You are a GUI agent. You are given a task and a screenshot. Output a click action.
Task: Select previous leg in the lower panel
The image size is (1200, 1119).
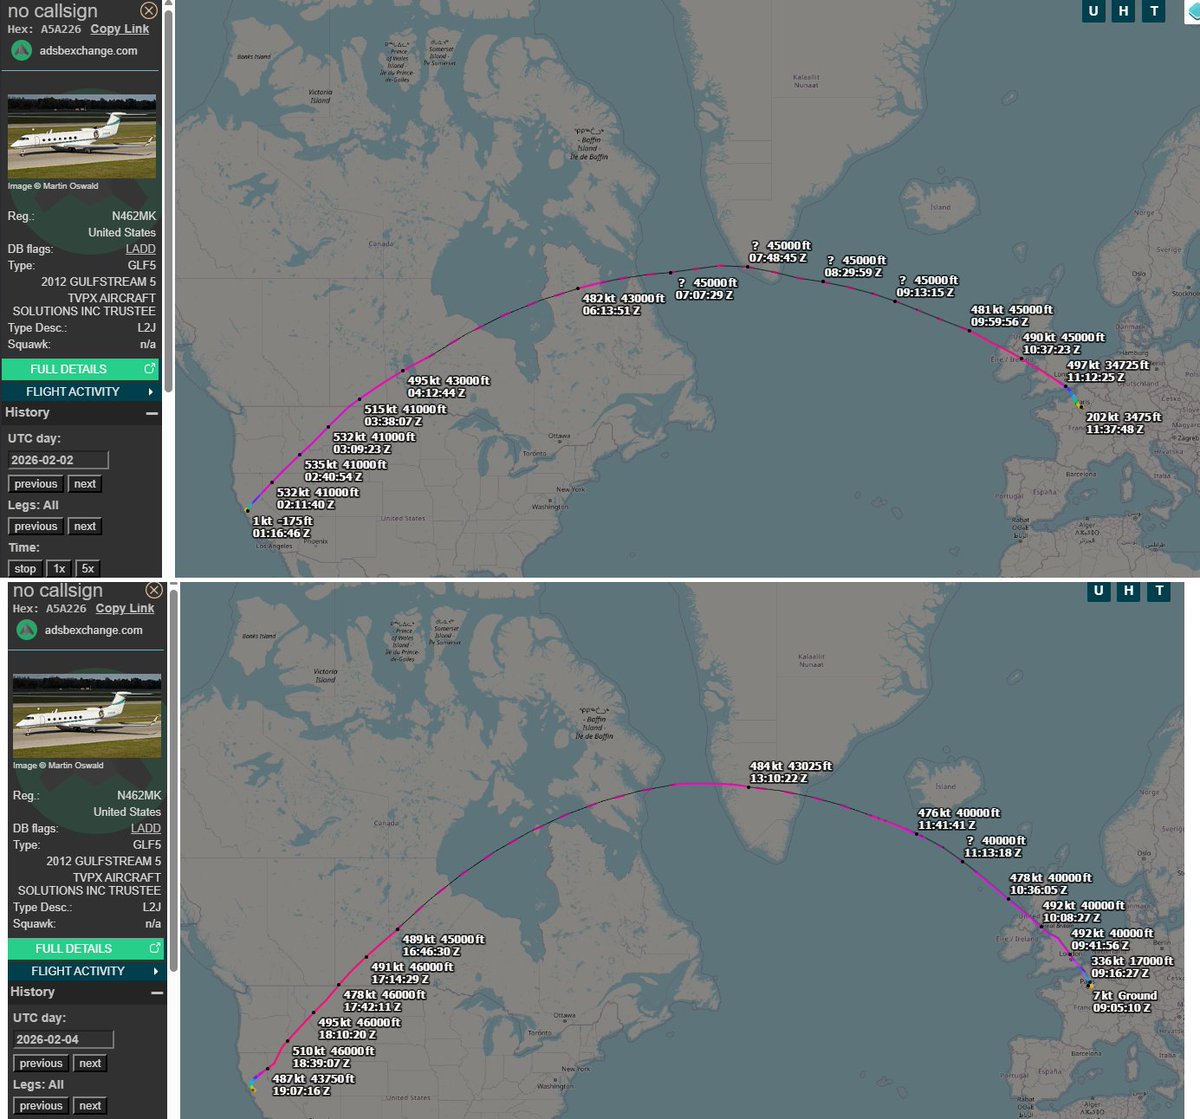coord(41,1105)
